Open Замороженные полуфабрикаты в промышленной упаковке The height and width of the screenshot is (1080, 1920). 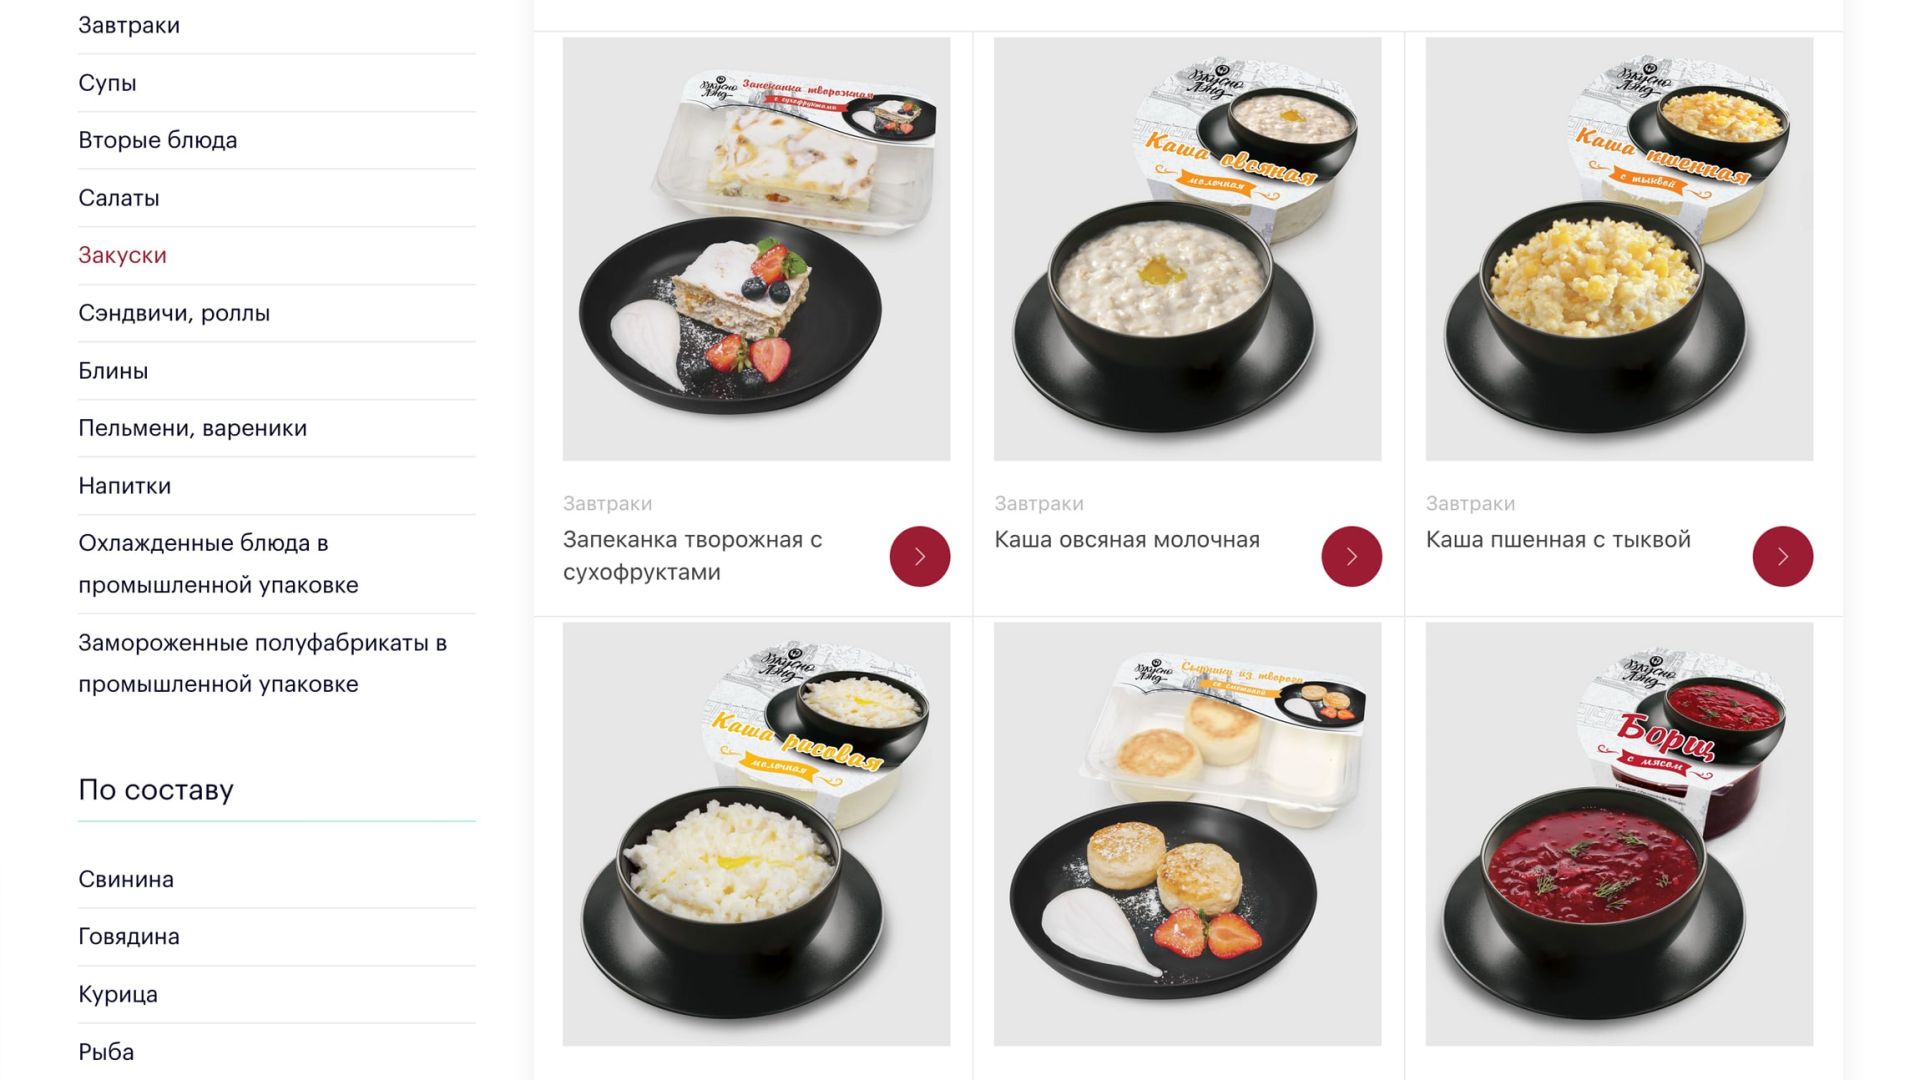(262, 663)
